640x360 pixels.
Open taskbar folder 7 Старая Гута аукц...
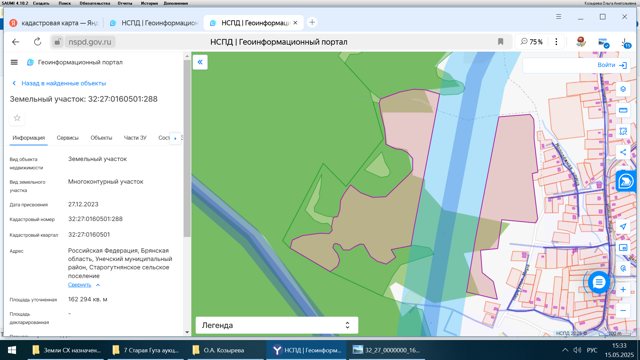[147, 350]
